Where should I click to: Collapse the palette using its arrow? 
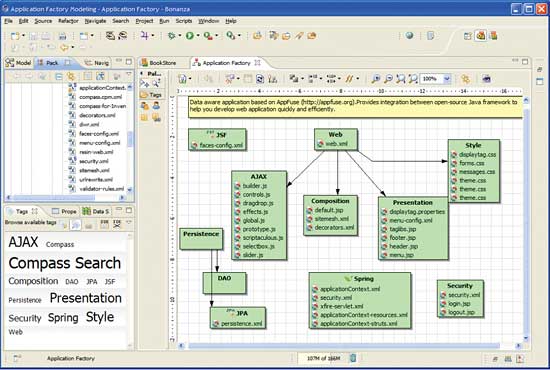click(142, 74)
